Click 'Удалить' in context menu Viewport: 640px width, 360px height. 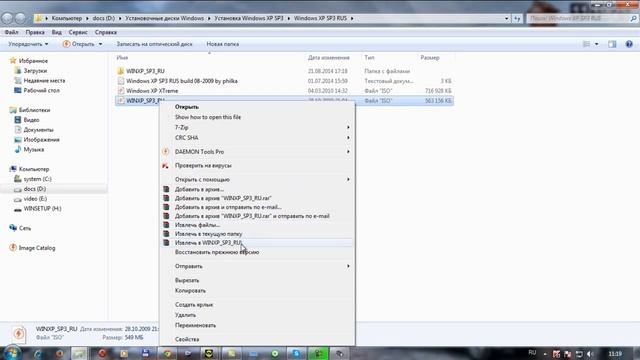pyautogui.click(x=257, y=315)
